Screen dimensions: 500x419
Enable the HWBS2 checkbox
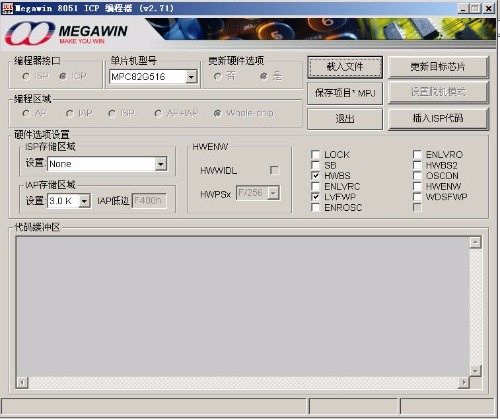(417, 165)
